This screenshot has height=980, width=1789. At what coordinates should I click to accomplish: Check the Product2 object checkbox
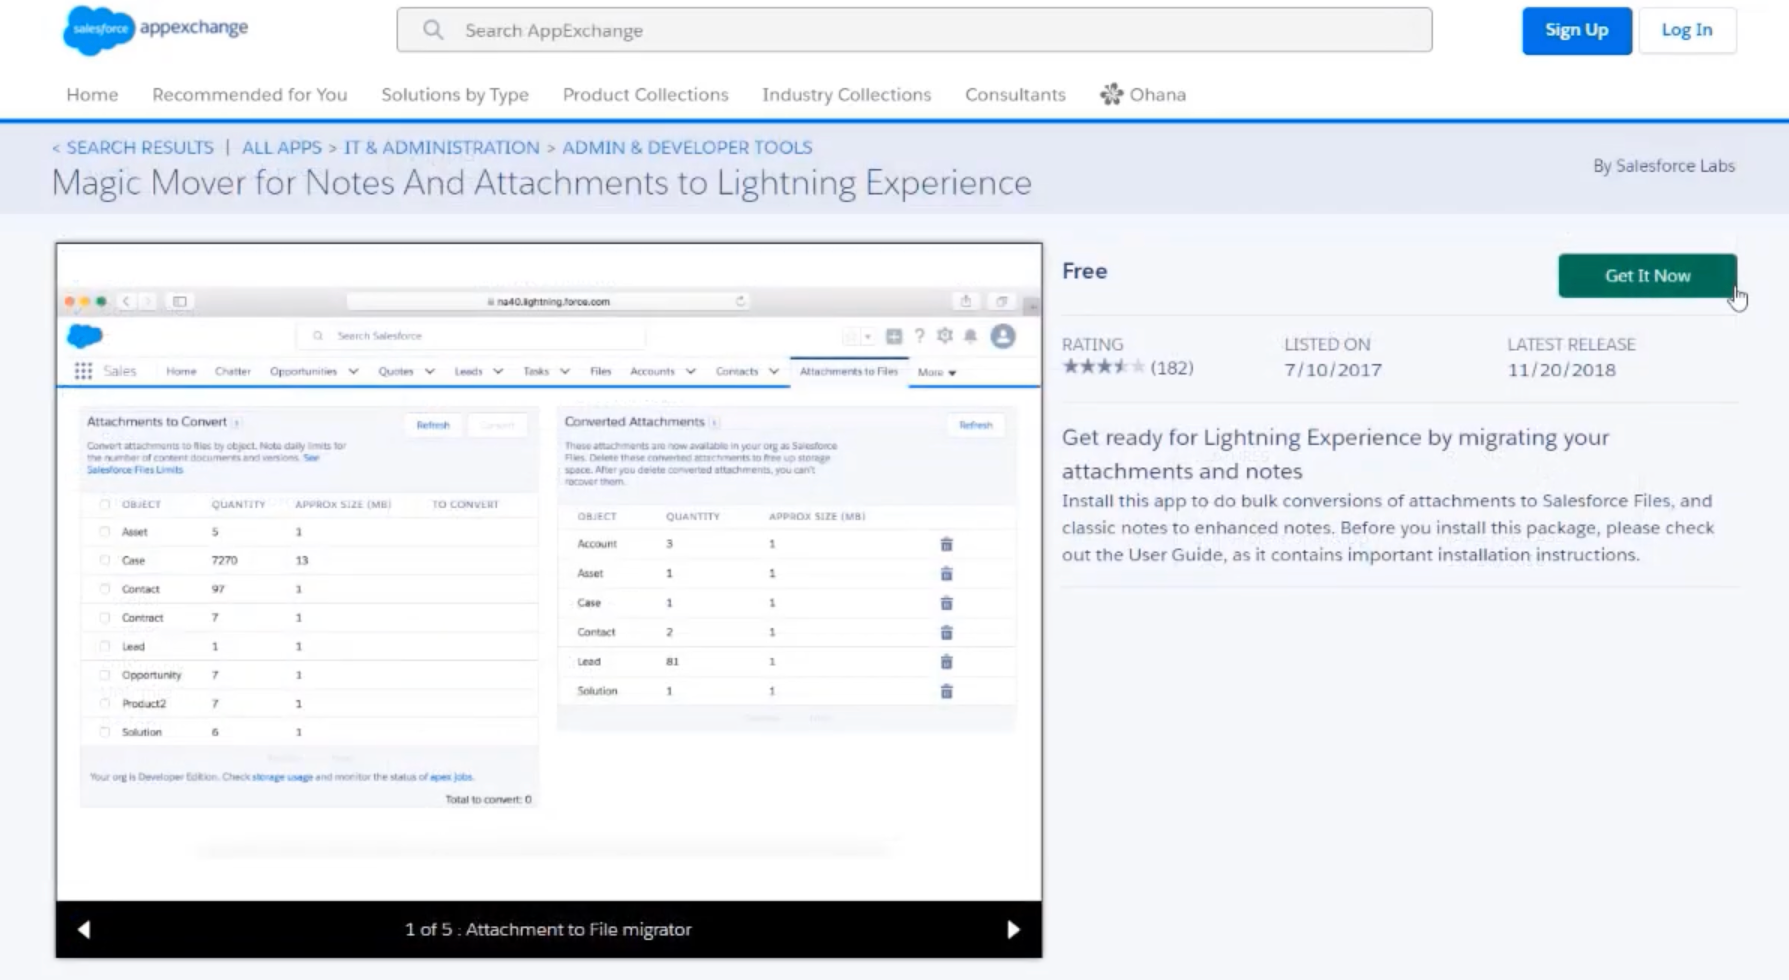pos(105,703)
